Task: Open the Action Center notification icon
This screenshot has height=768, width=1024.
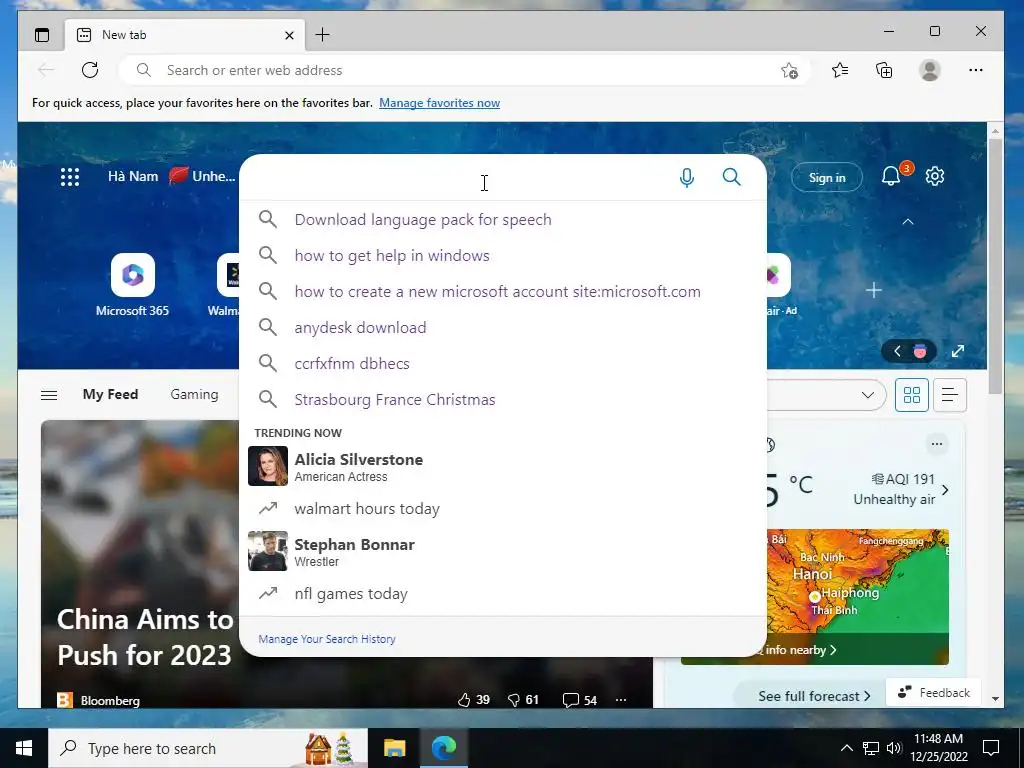Action: (x=991, y=748)
